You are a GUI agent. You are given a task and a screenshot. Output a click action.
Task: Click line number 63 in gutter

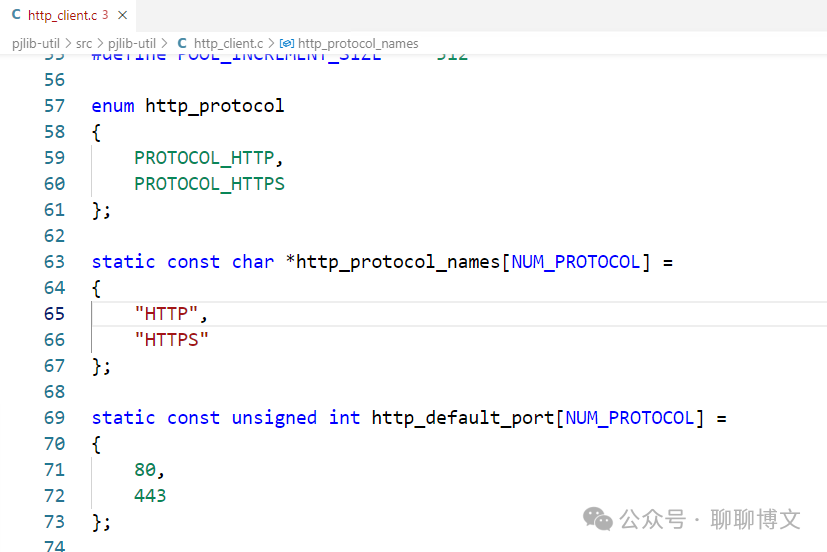[x=54, y=262]
